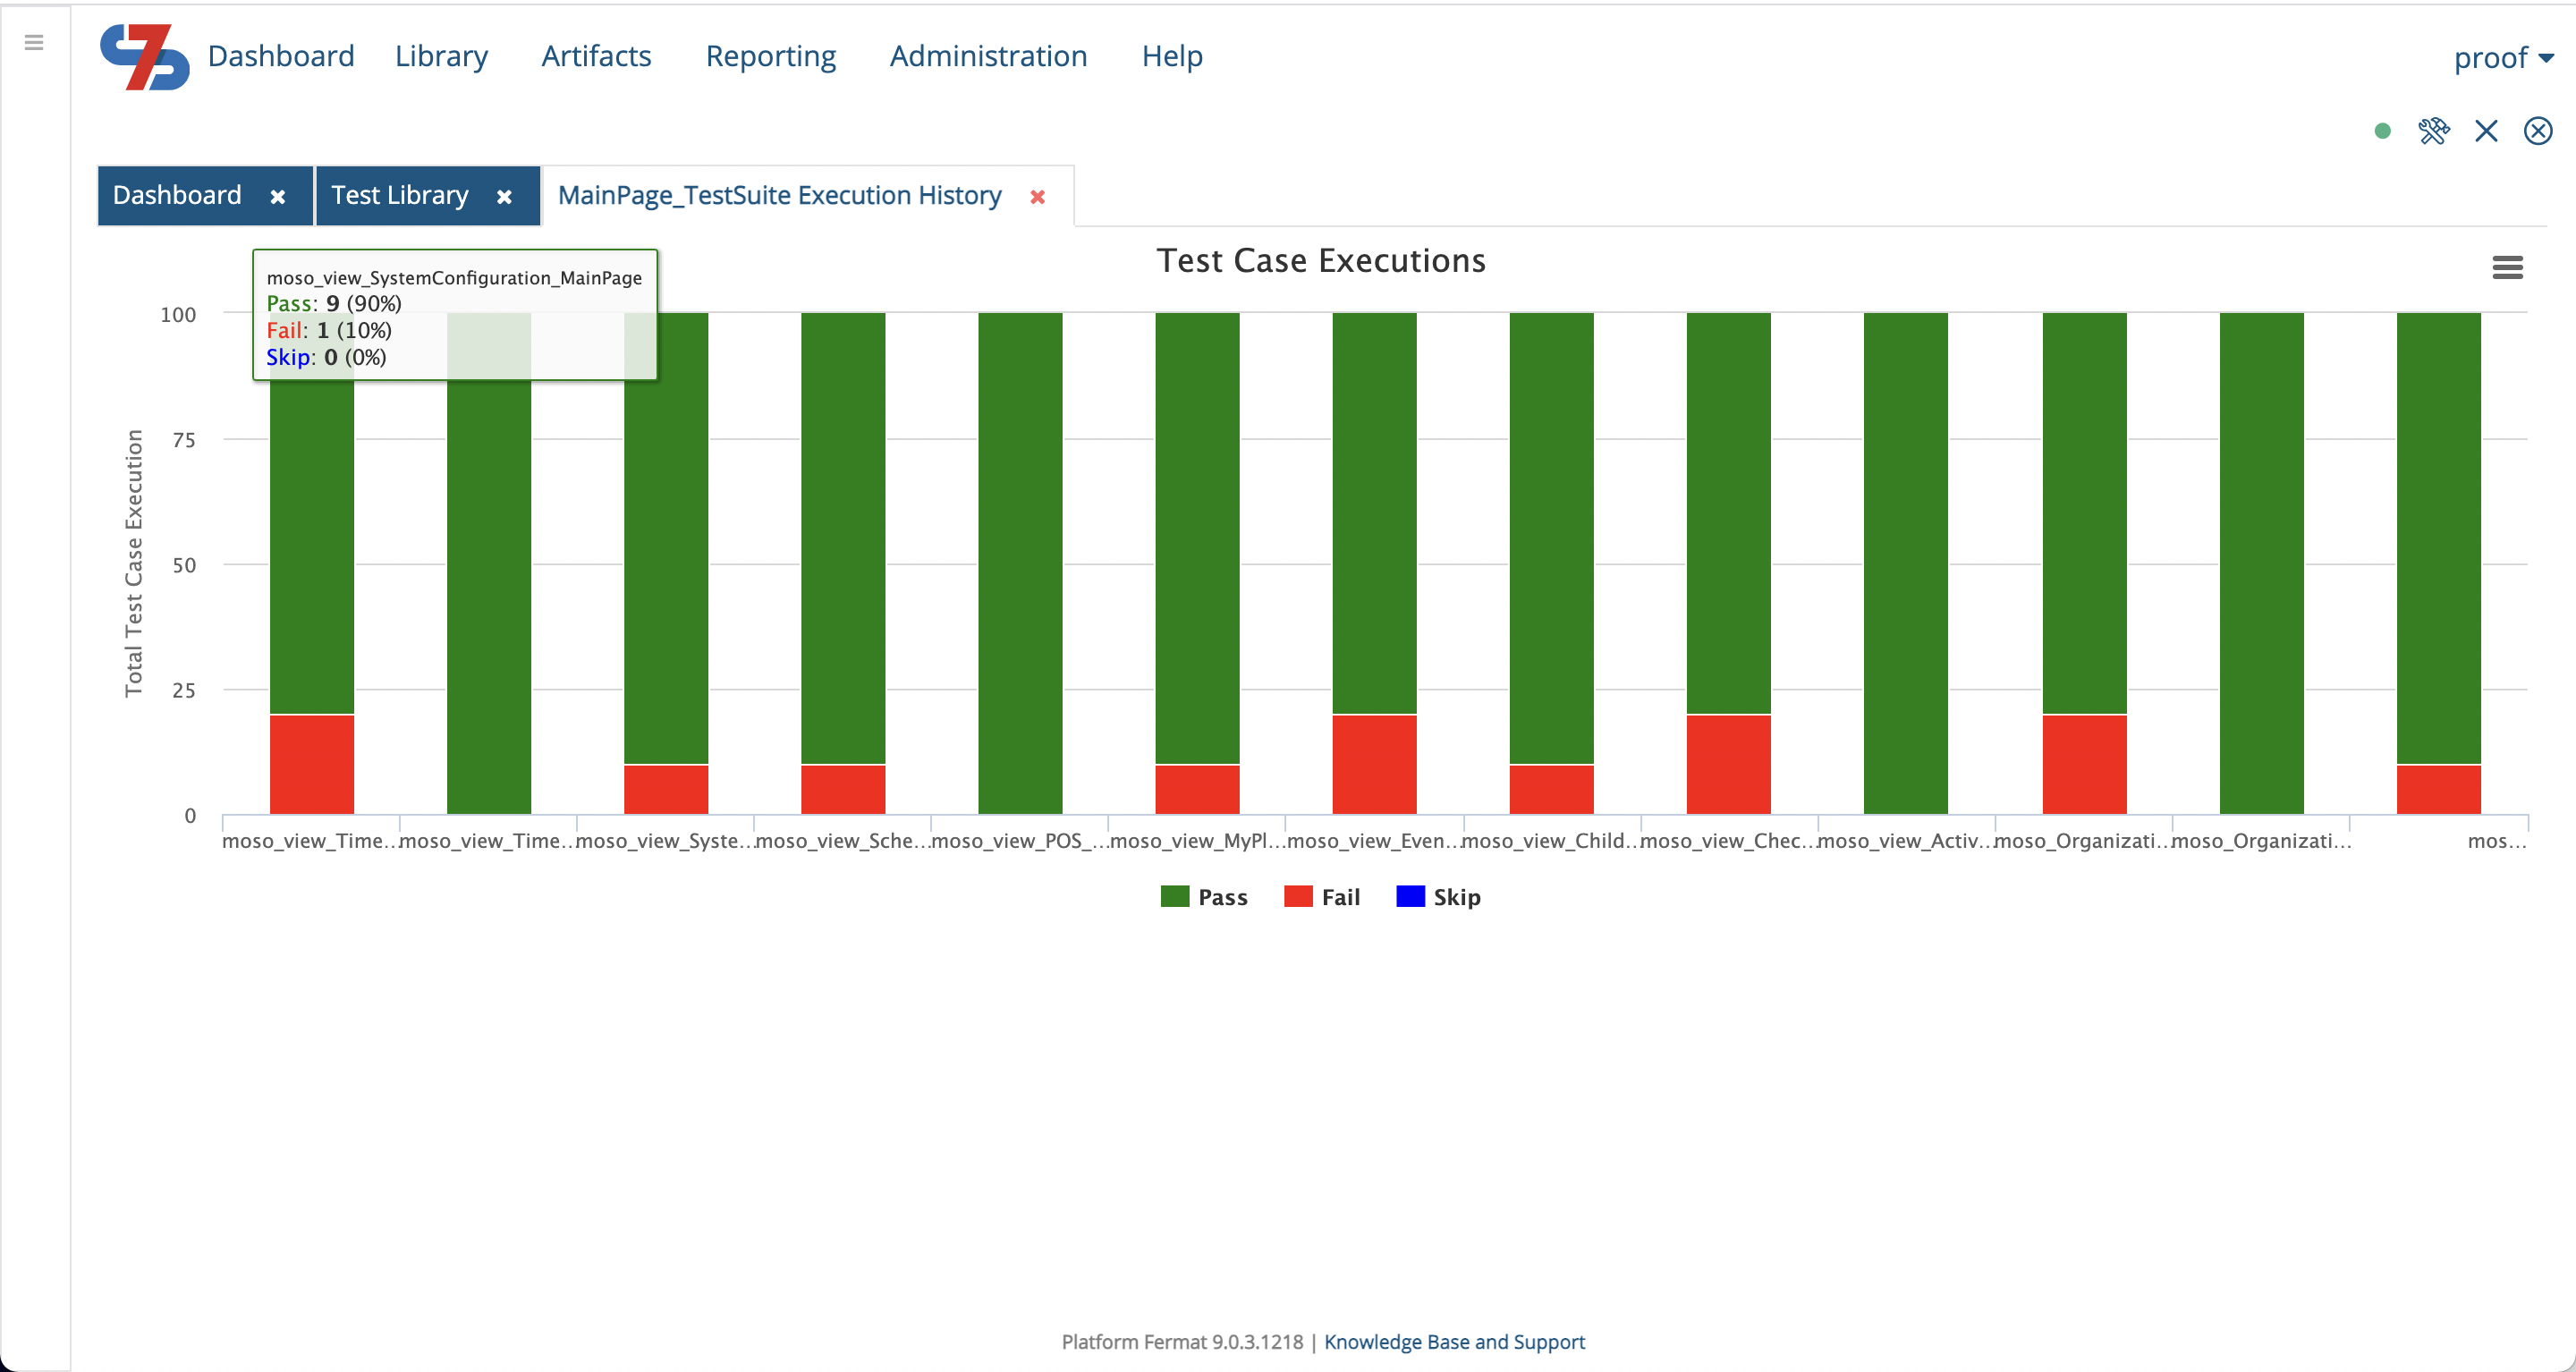Click the circled X disconnect icon
The width and height of the screenshot is (2576, 1372).
pos(2538,131)
